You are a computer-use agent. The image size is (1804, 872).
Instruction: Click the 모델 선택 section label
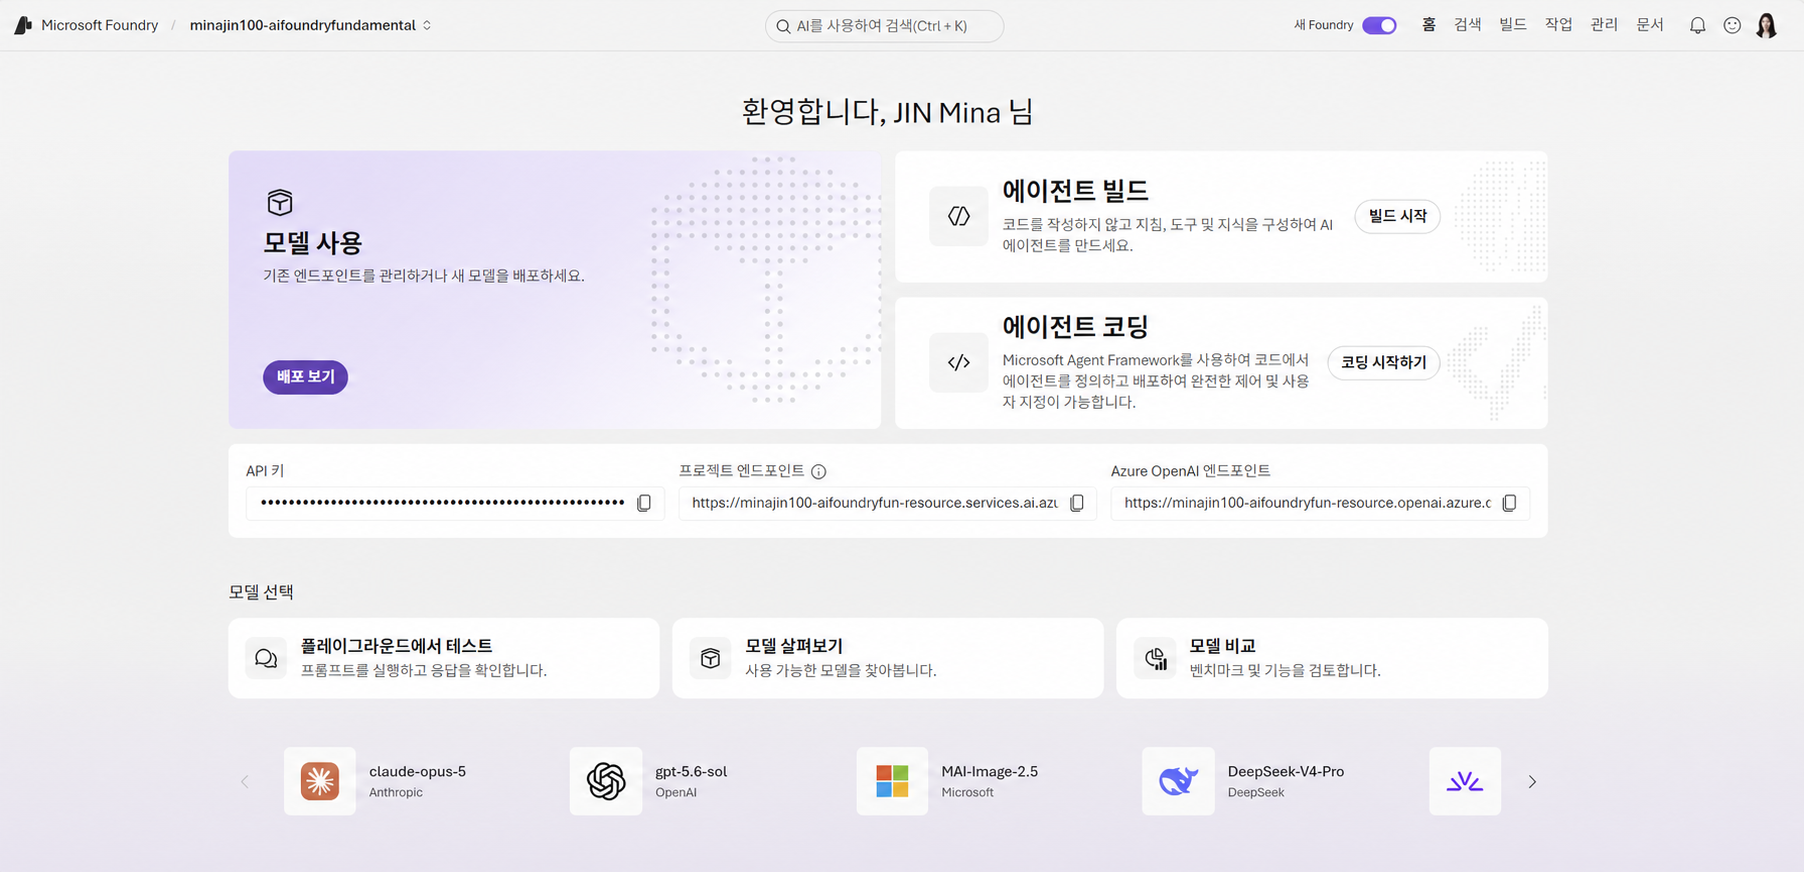click(x=261, y=592)
